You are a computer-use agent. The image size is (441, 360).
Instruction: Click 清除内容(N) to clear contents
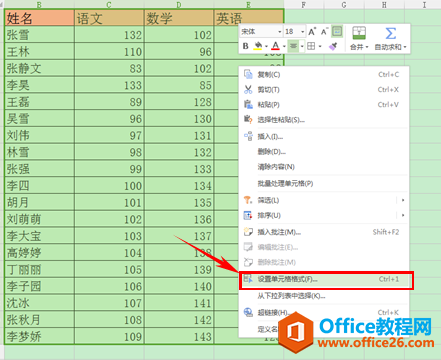pyautogui.click(x=324, y=167)
